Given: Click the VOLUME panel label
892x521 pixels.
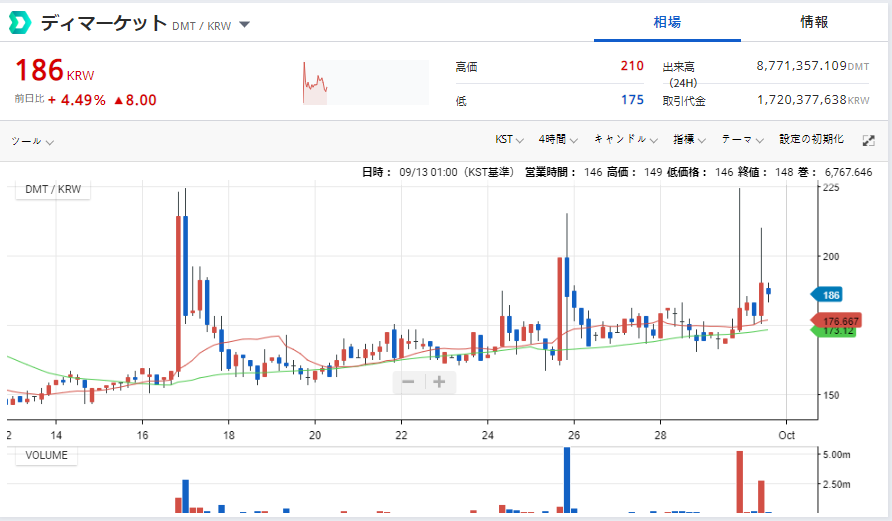Looking at the screenshot, I should pyautogui.click(x=47, y=456).
